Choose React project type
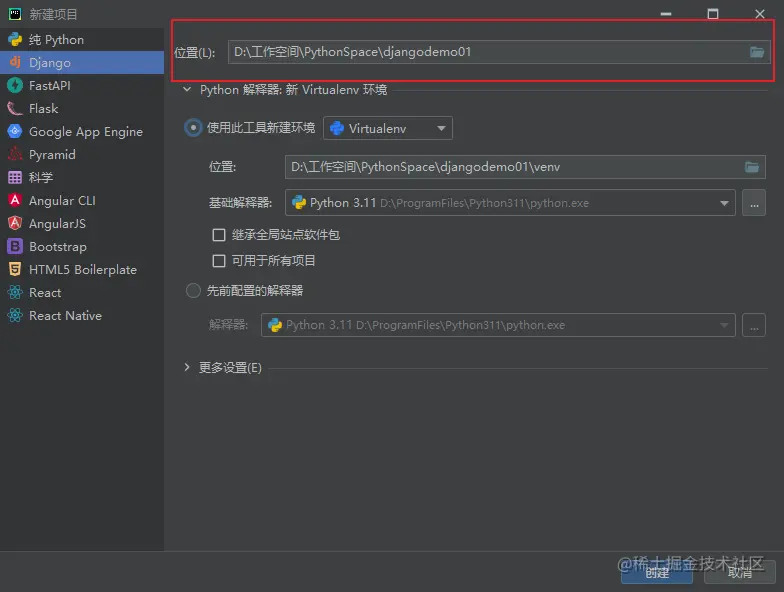This screenshot has height=592, width=784. [82, 292]
